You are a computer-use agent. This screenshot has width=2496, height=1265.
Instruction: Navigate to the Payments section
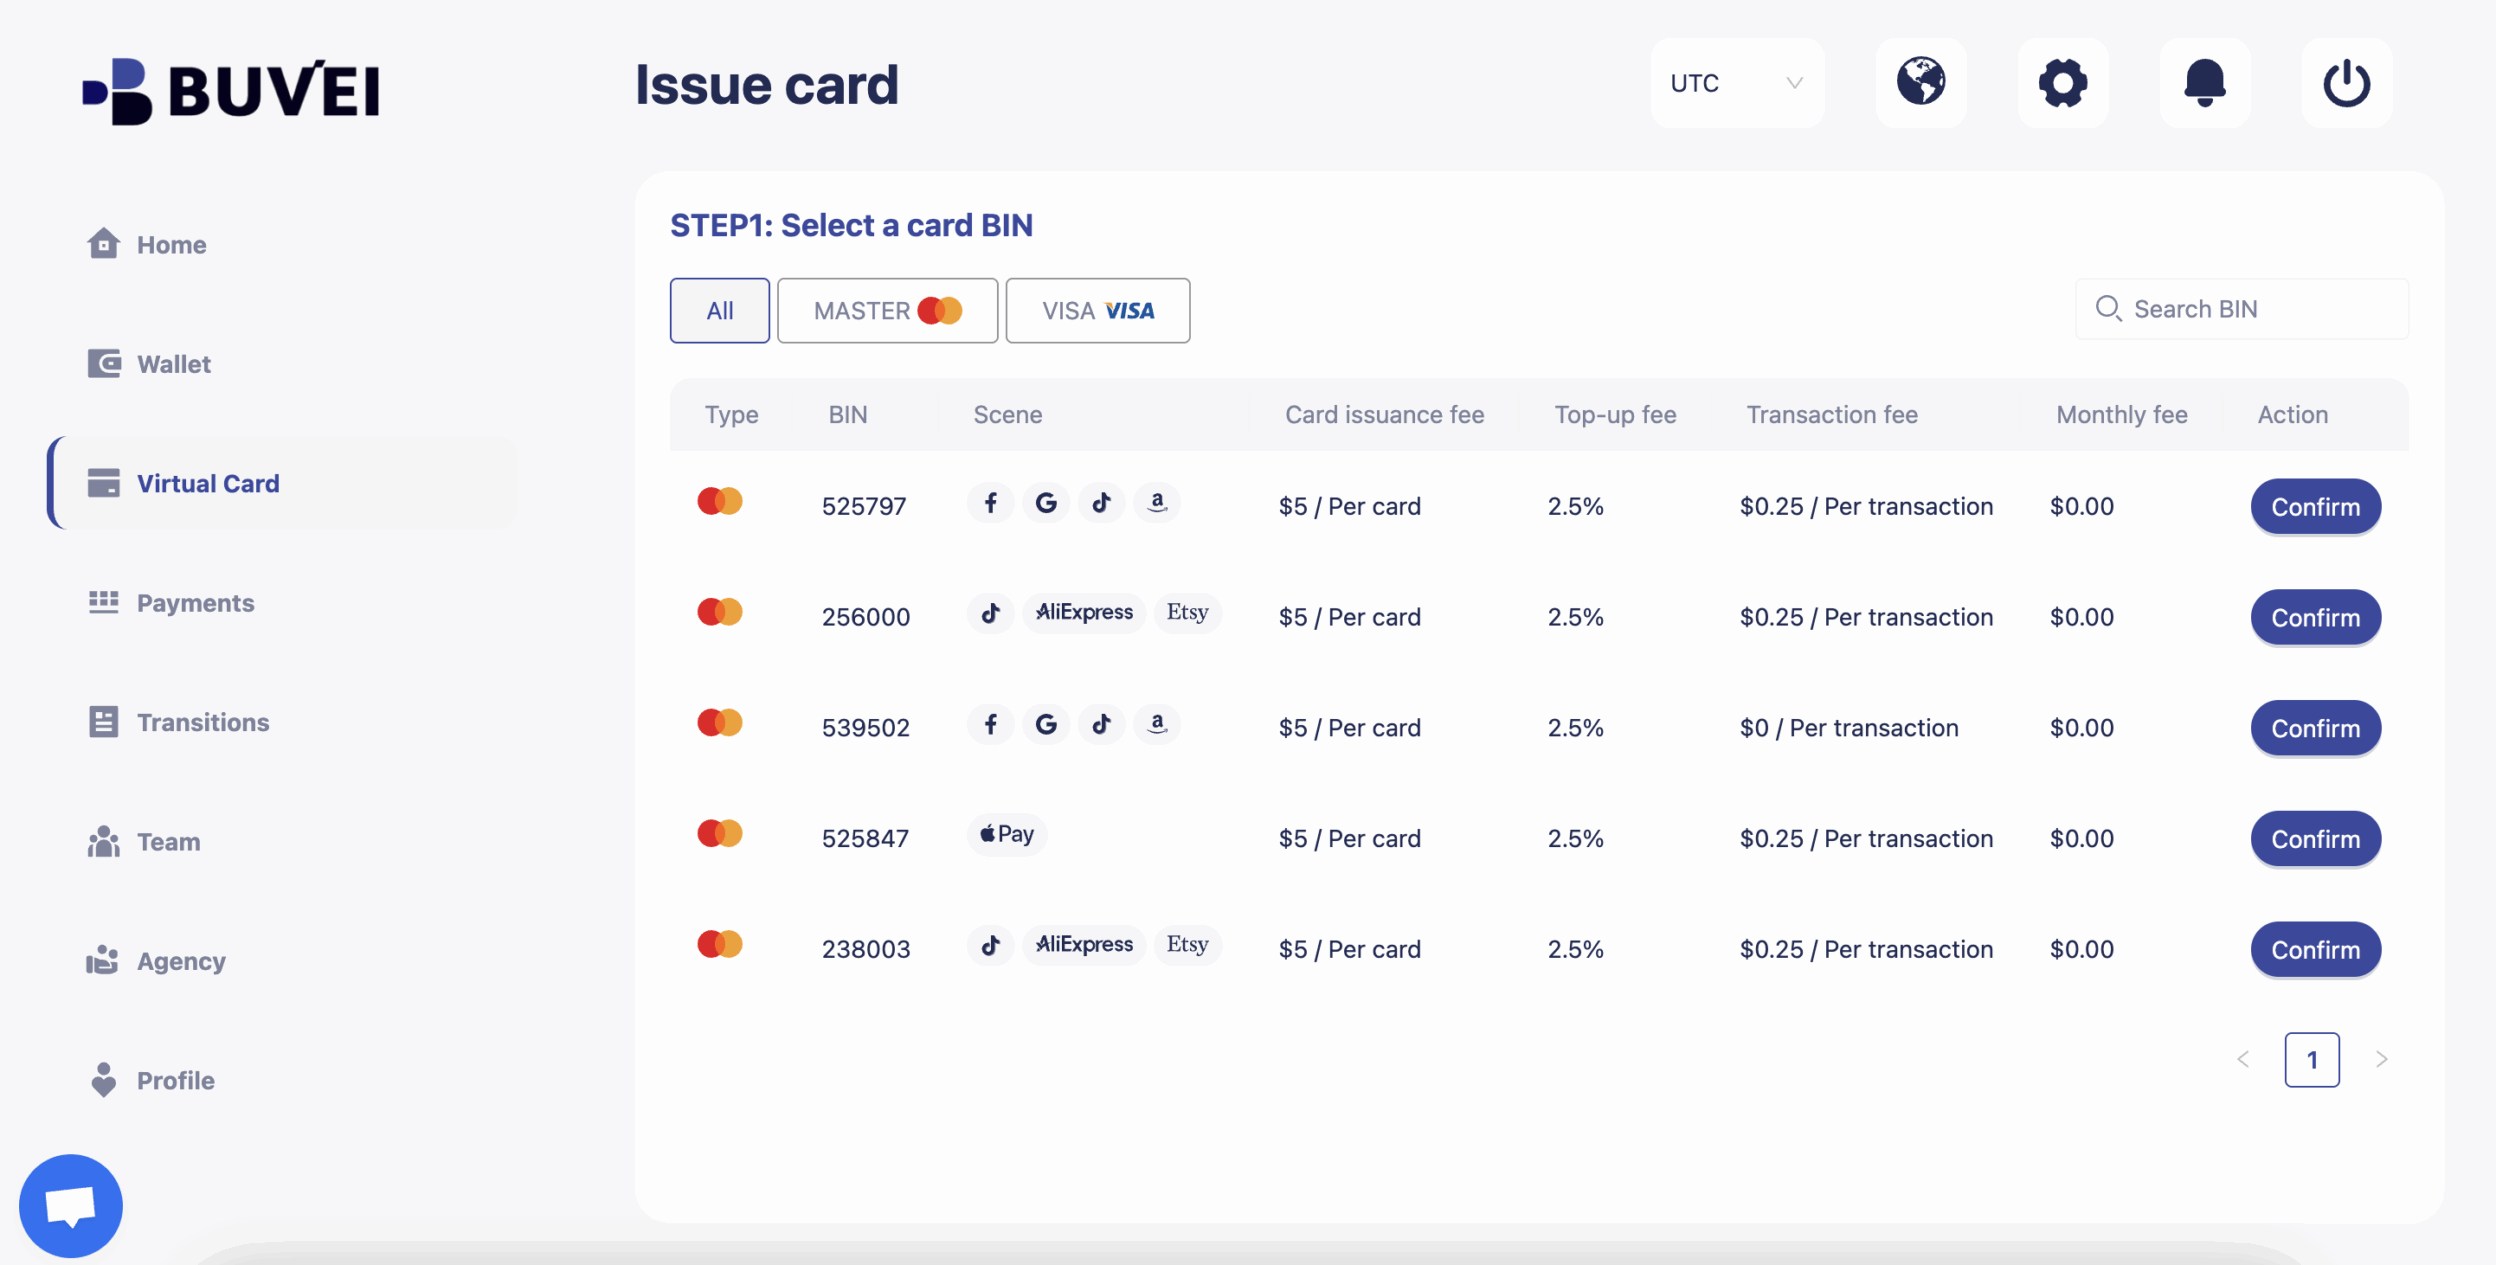[x=195, y=602]
